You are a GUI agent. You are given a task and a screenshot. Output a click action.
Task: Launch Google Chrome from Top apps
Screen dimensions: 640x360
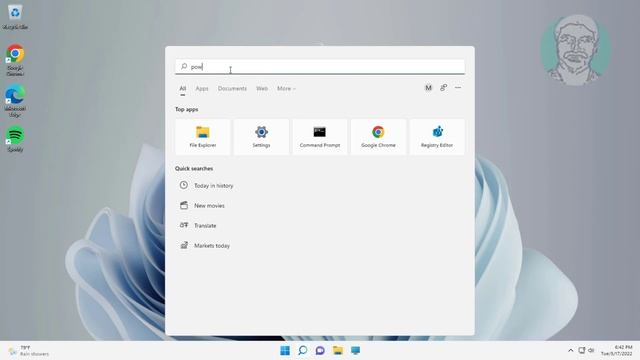pyautogui.click(x=378, y=137)
